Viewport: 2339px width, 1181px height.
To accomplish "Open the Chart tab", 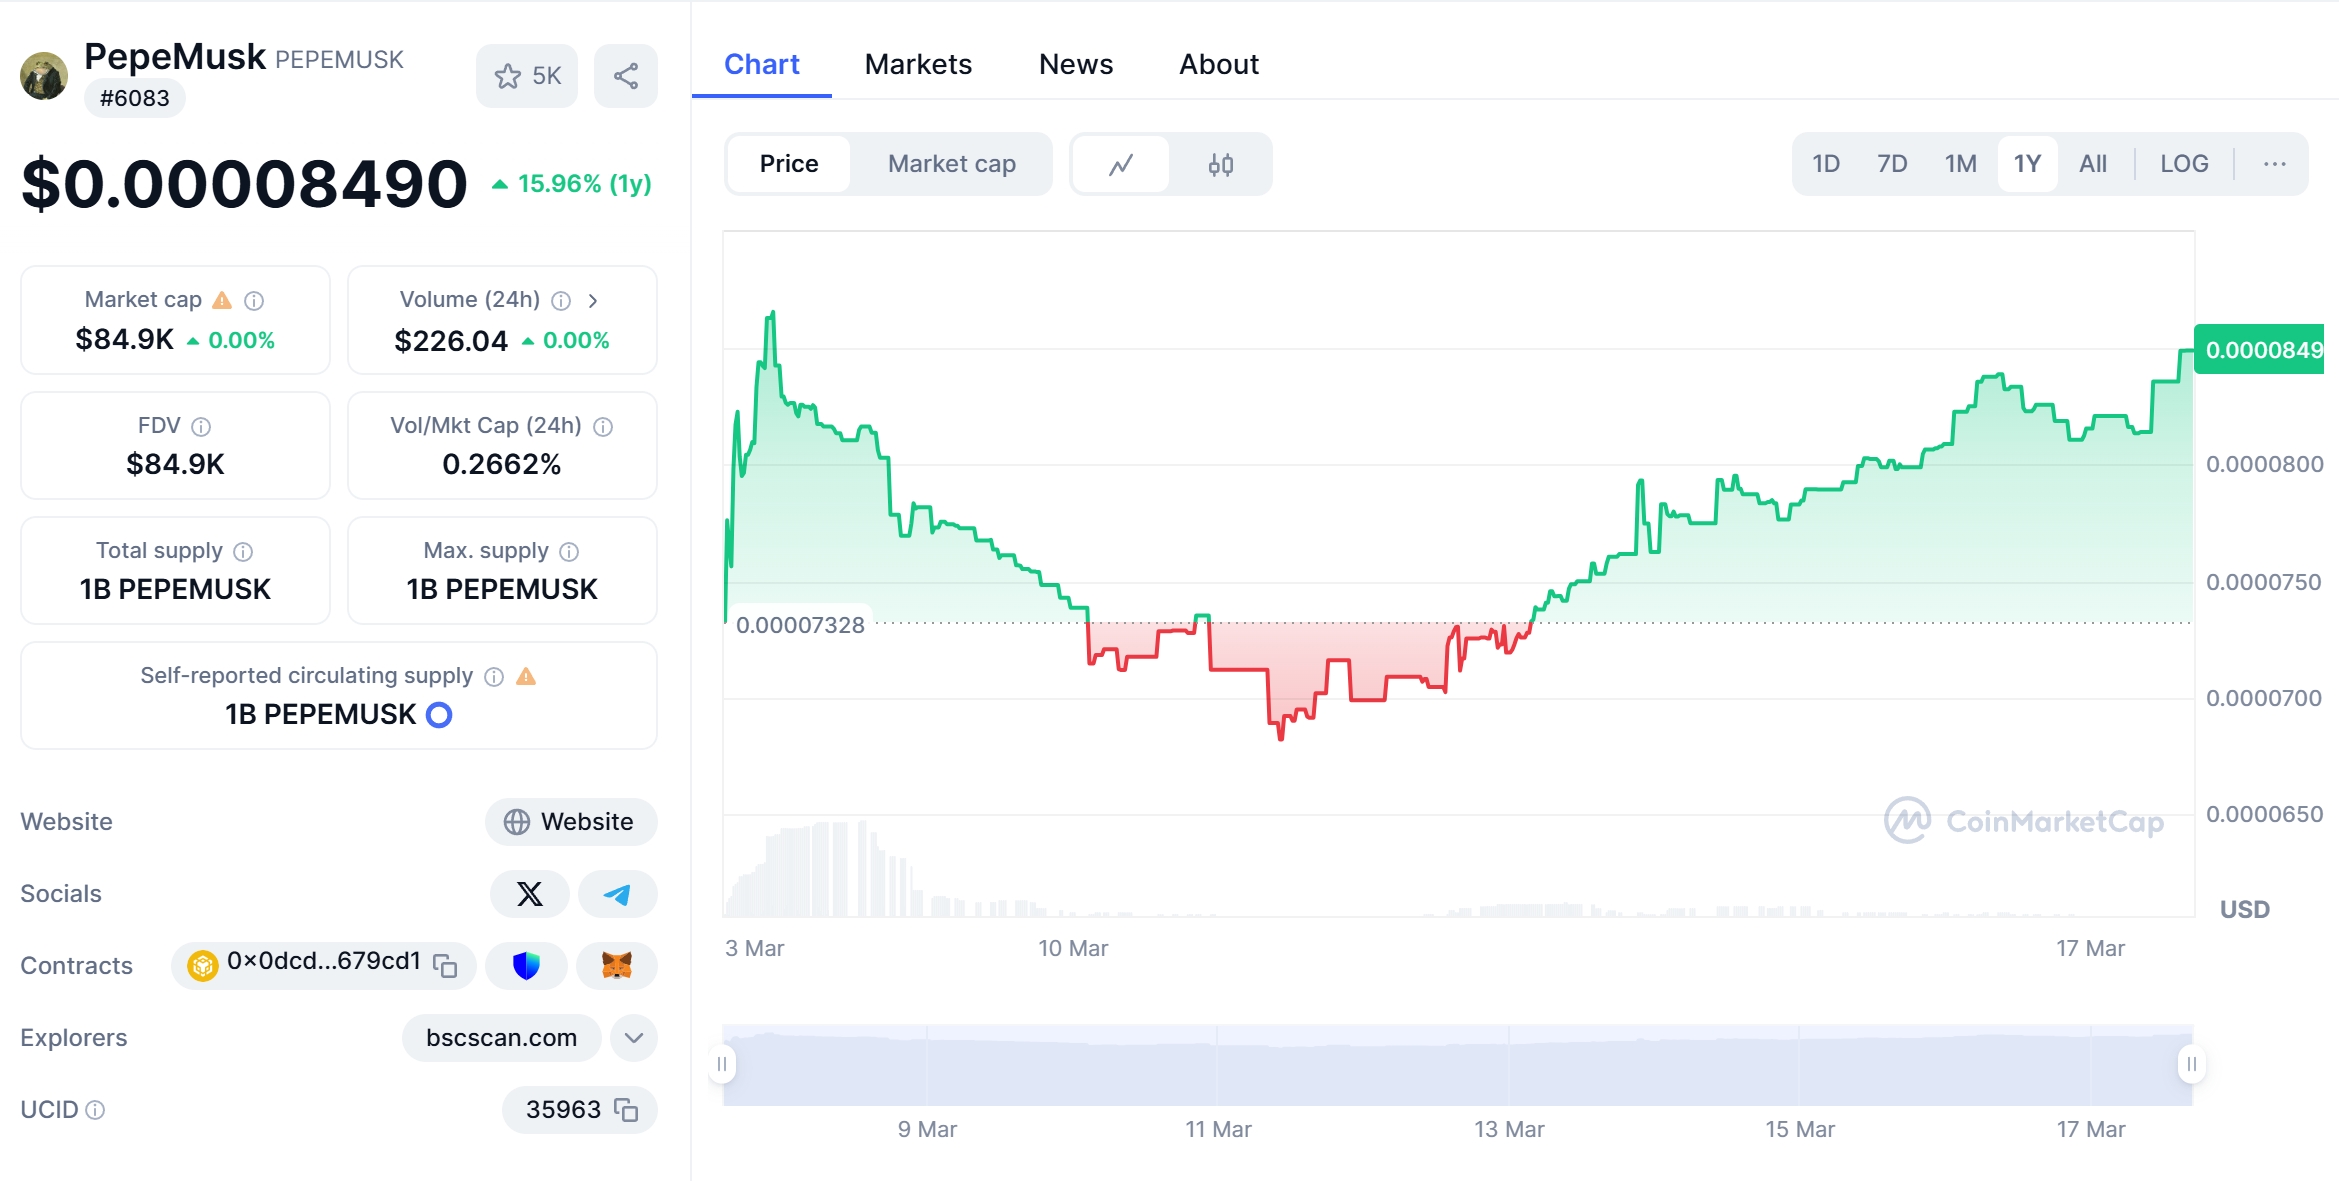I will (x=761, y=64).
